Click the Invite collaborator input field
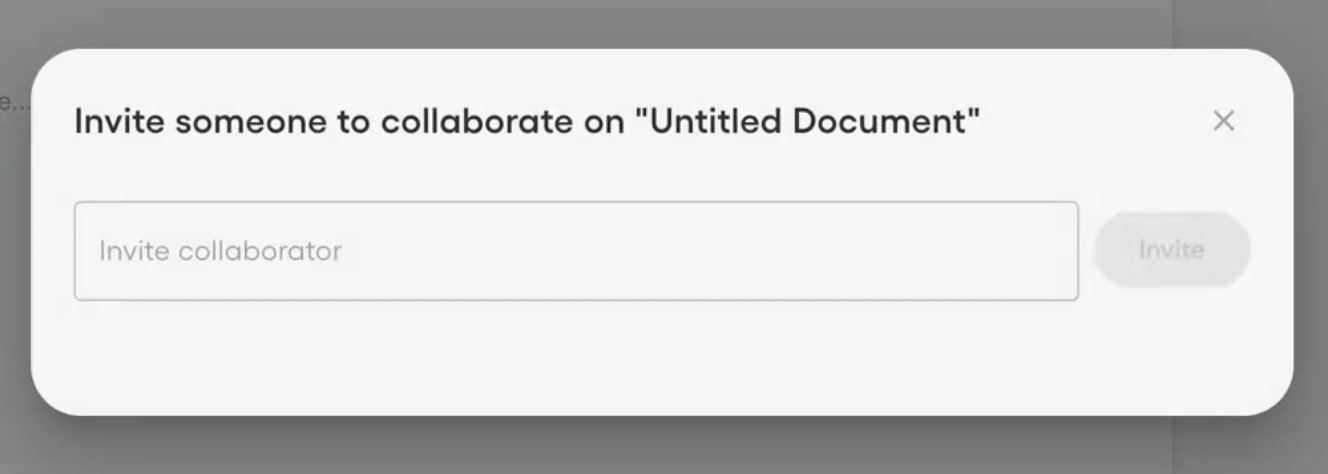This screenshot has height=474, width=1328. point(576,251)
